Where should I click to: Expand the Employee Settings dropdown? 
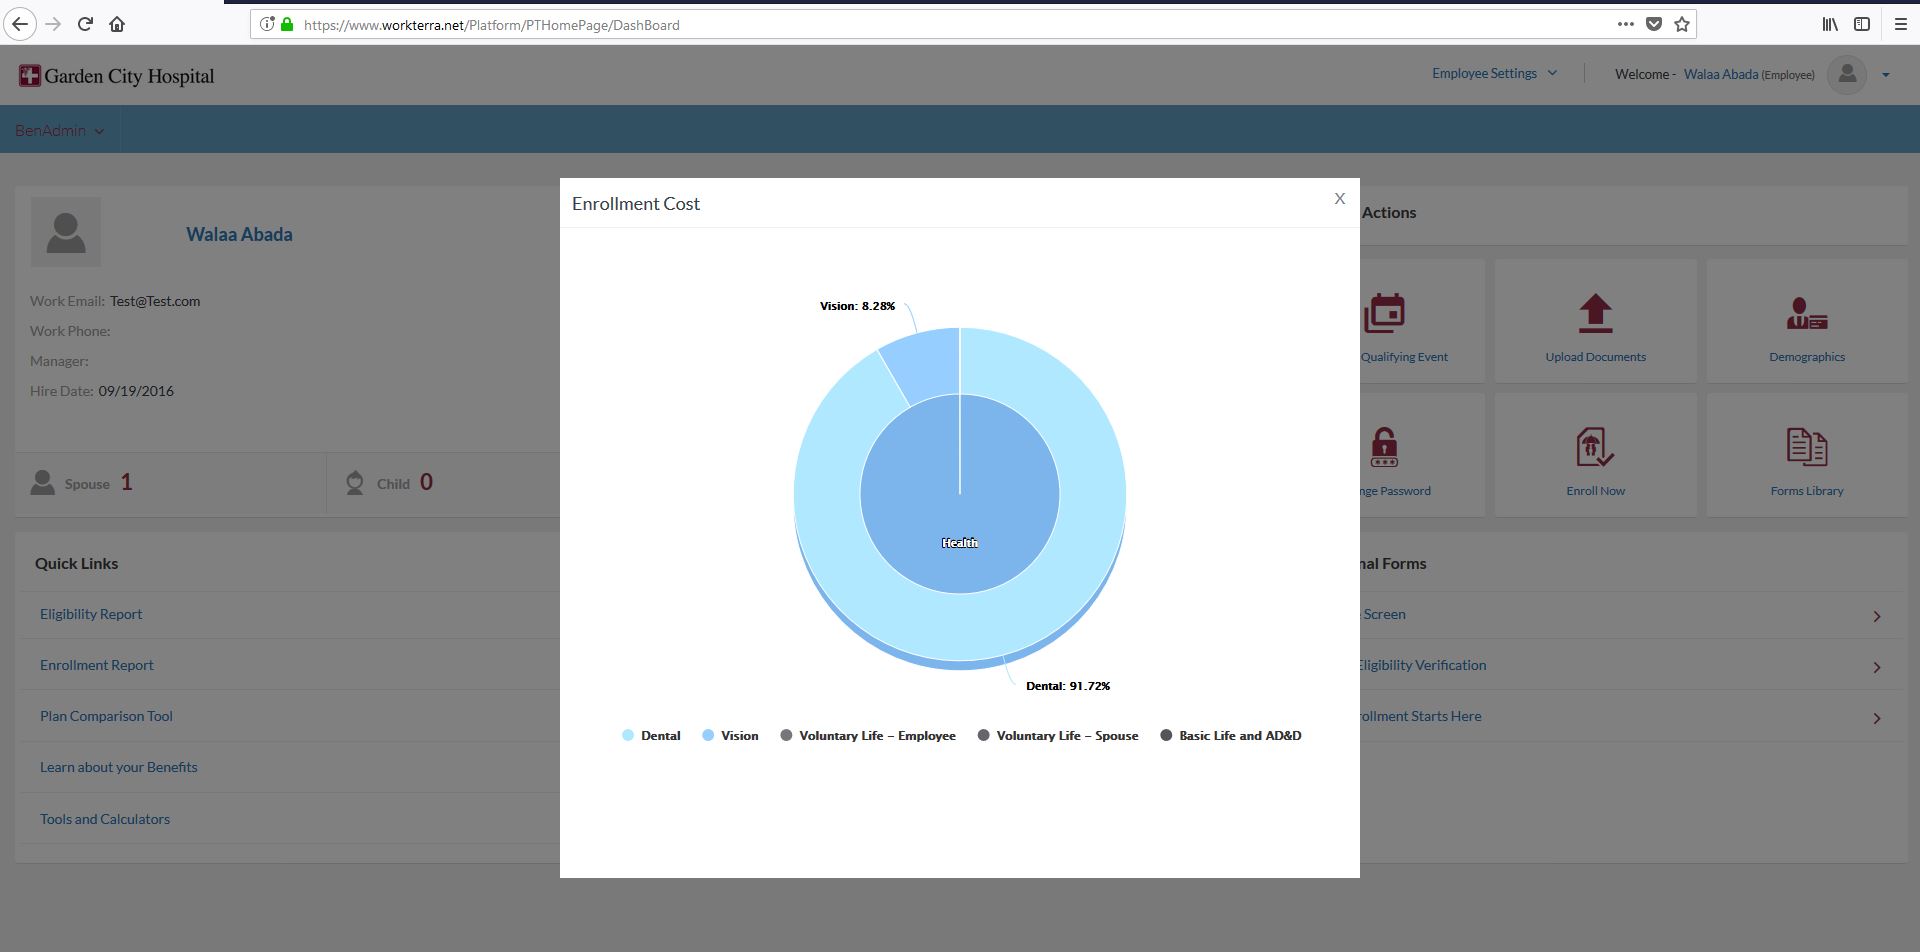click(x=1494, y=73)
